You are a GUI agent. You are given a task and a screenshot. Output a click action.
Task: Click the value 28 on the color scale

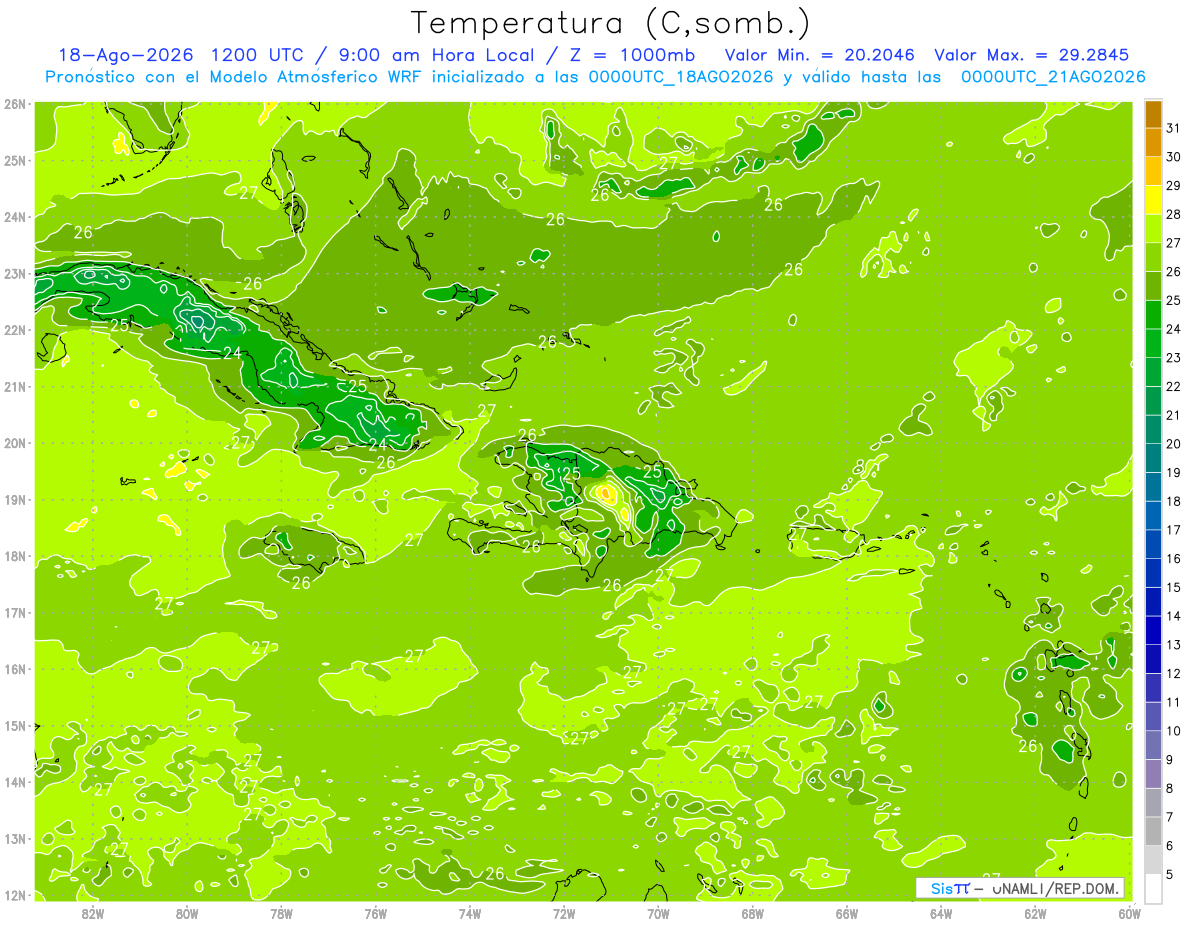click(x=1173, y=214)
